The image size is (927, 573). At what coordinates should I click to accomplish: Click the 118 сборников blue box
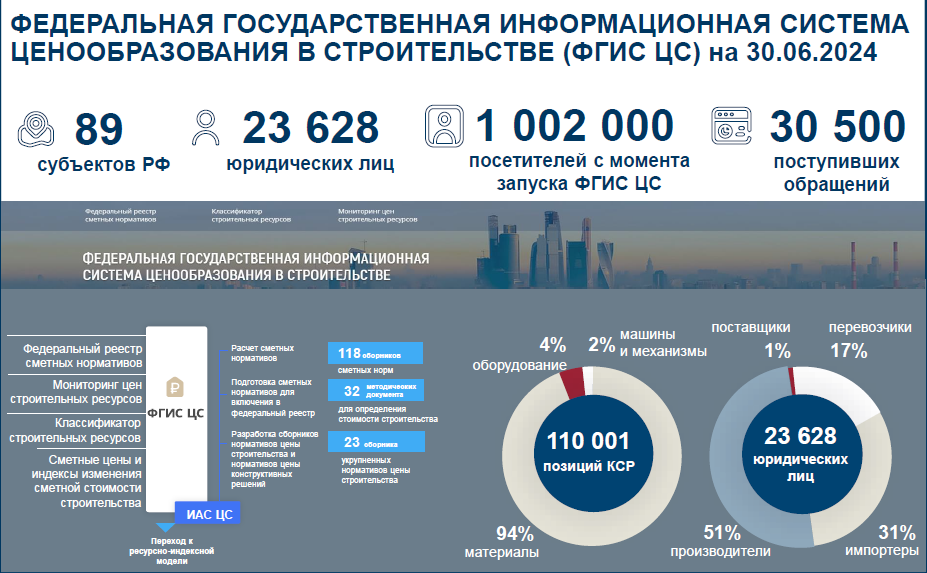tap(375, 354)
